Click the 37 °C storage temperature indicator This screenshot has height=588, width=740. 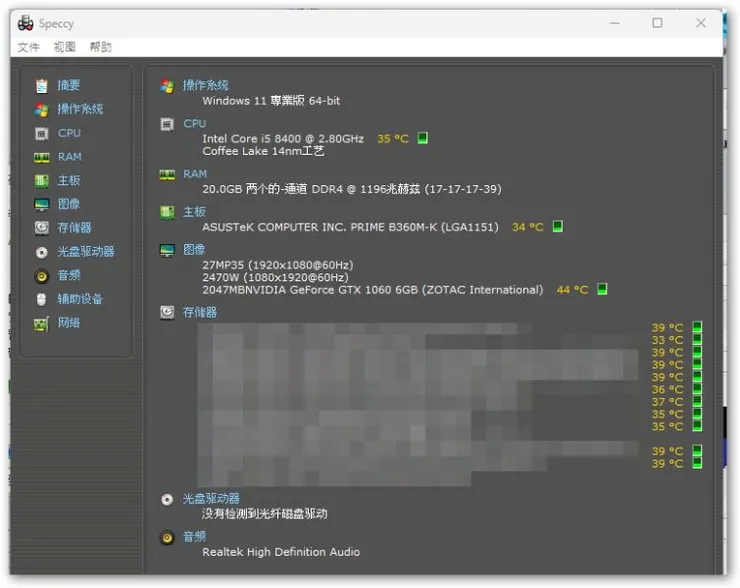tap(697, 401)
